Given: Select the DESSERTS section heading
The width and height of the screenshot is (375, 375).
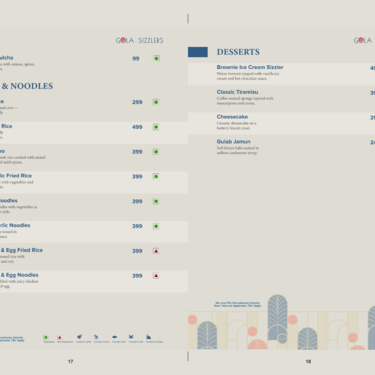Looking at the screenshot, I should pos(238,52).
